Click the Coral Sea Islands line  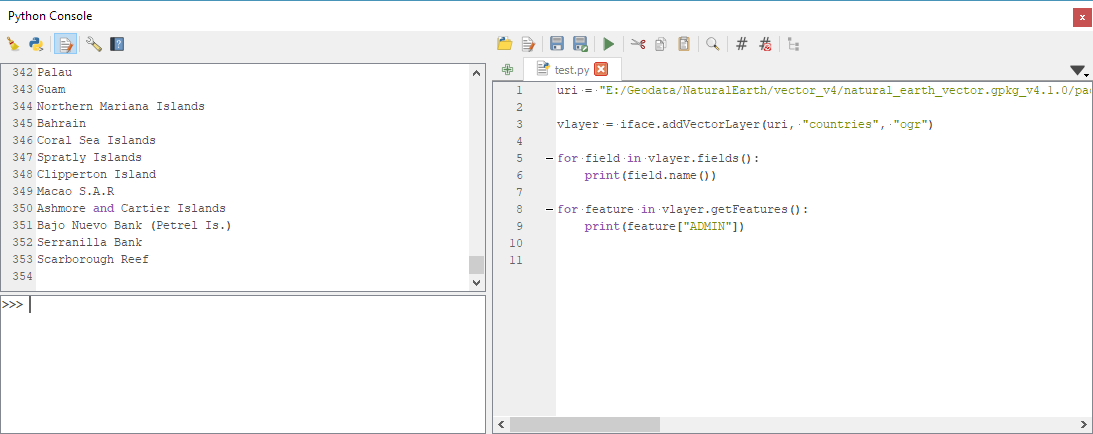pyautogui.click(x=96, y=140)
